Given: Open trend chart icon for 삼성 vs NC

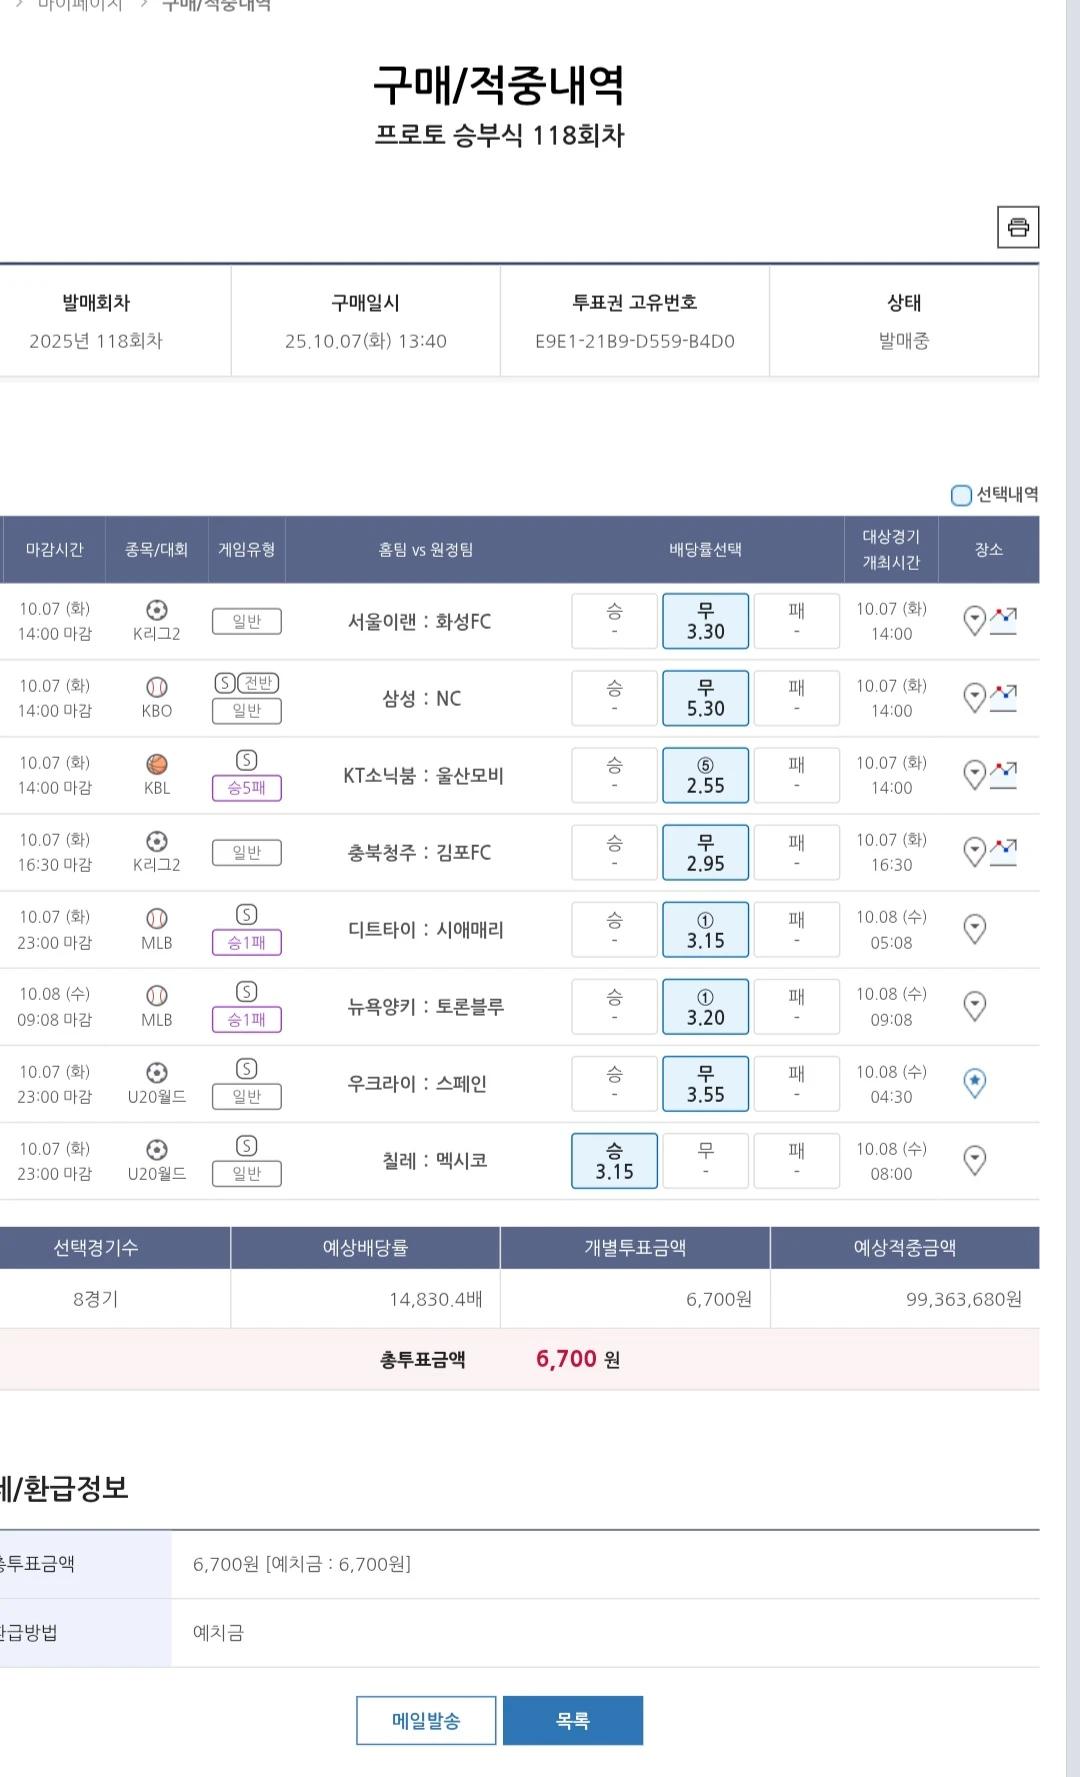Looking at the screenshot, I should tap(1003, 697).
